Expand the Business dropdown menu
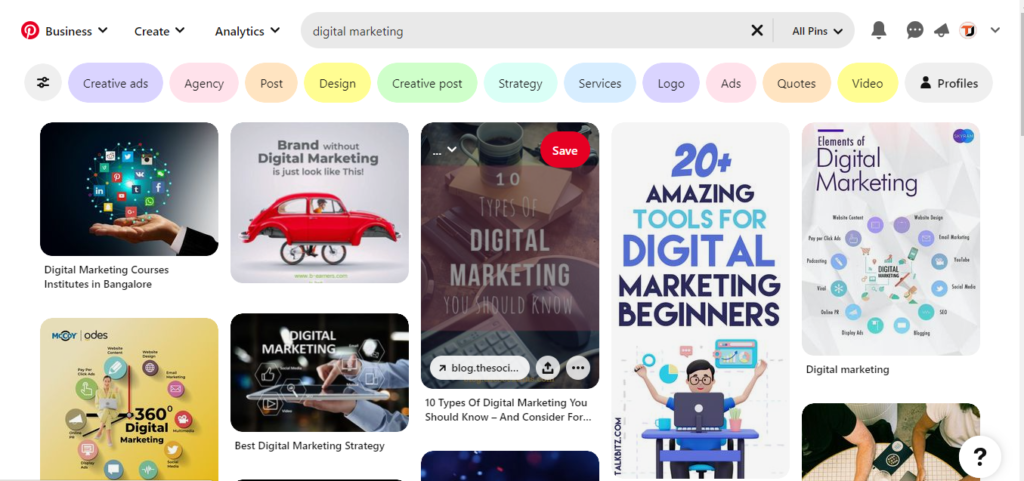Viewport: 1024px width, 481px height. coord(76,31)
